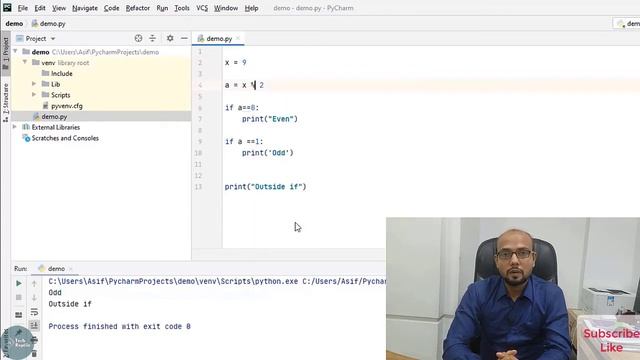The image size is (640, 360).
Task: Close the demo.py editor tab
Action: [x=238, y=38]
